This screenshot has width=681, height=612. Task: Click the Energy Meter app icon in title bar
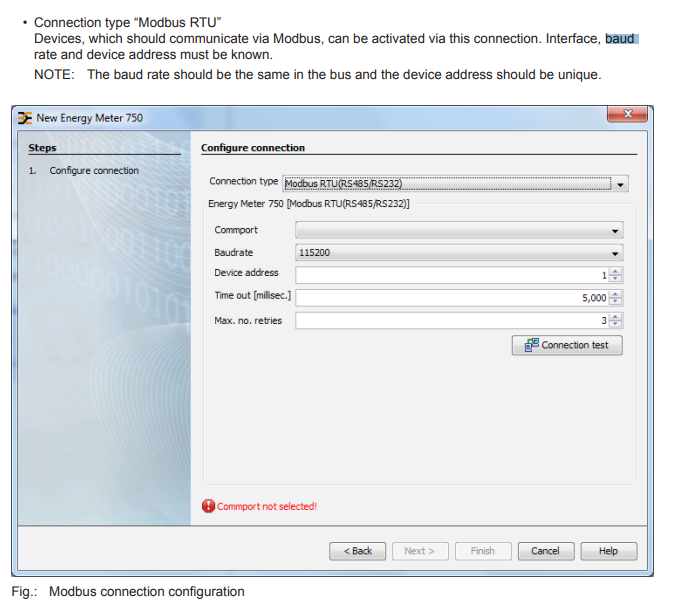click(x=25, y=118)
